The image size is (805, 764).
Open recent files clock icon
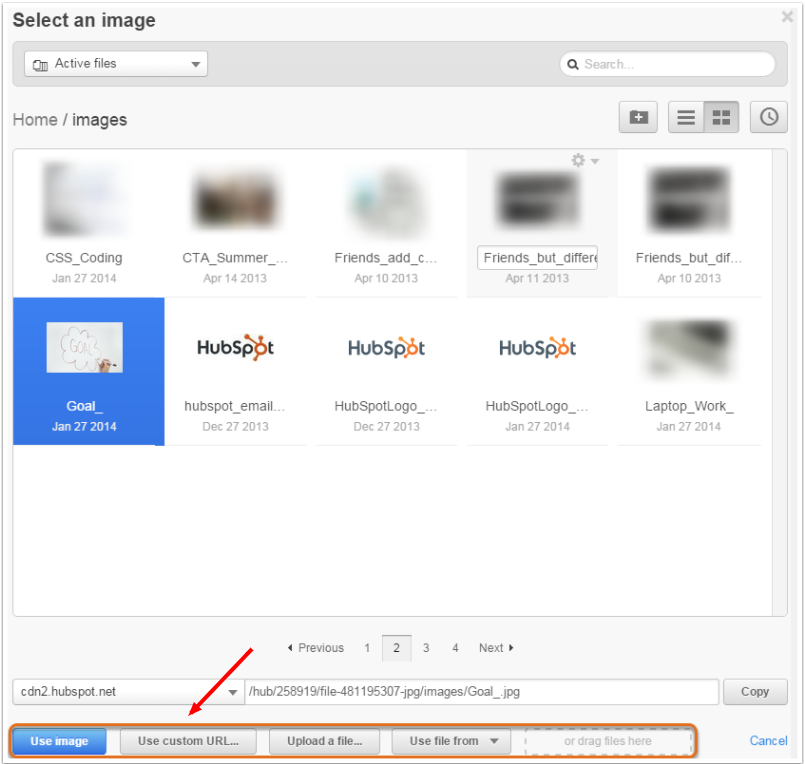(x=769, y=117)
